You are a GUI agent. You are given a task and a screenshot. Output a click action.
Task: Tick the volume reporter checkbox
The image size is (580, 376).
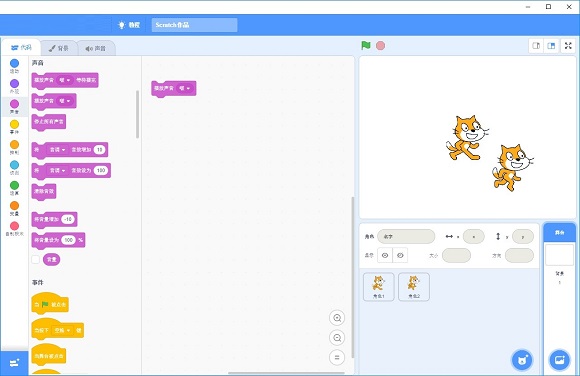36,259
